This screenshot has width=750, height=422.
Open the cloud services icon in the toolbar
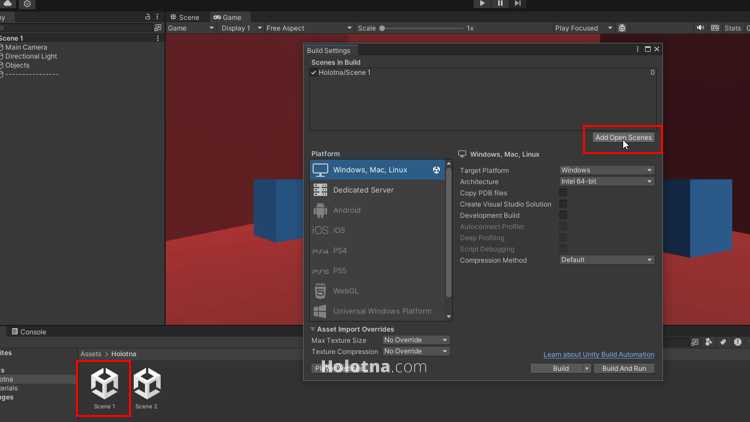pos(8,3)
